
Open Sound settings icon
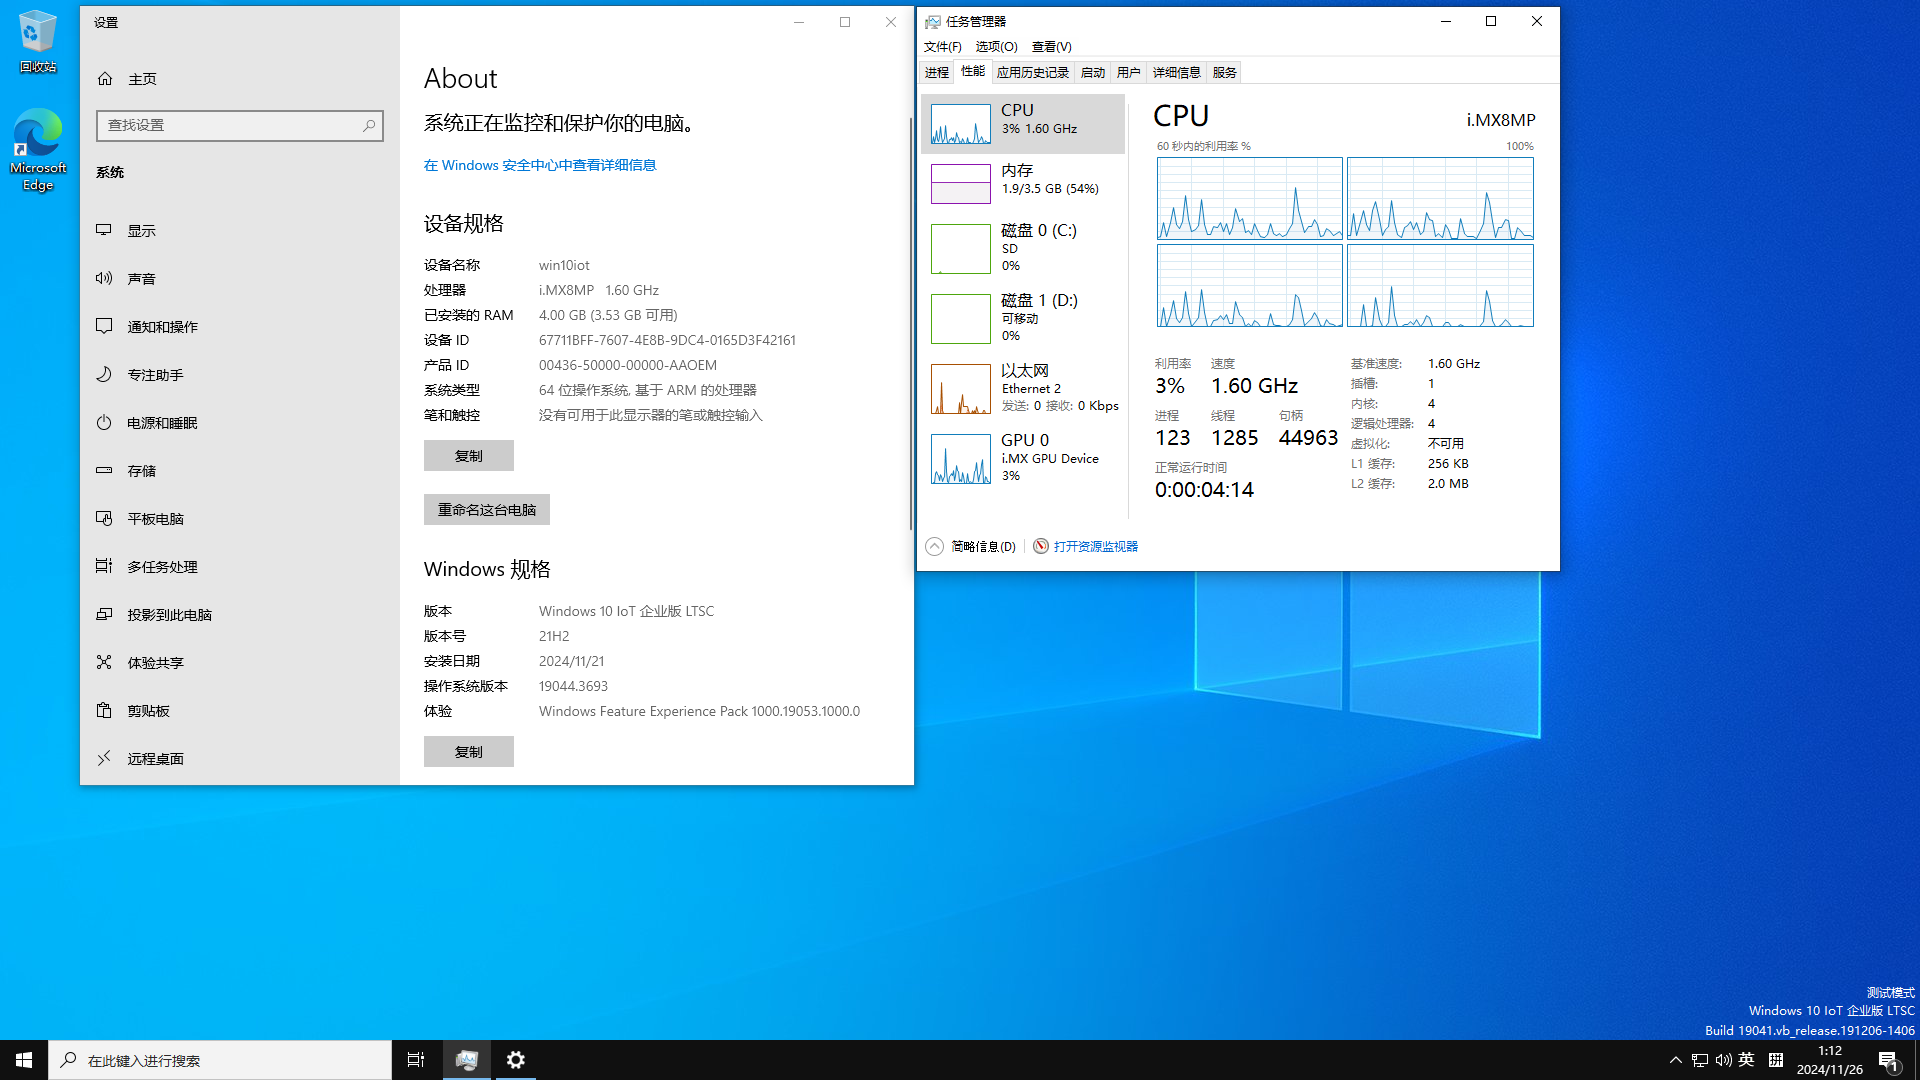click(104, 278)
